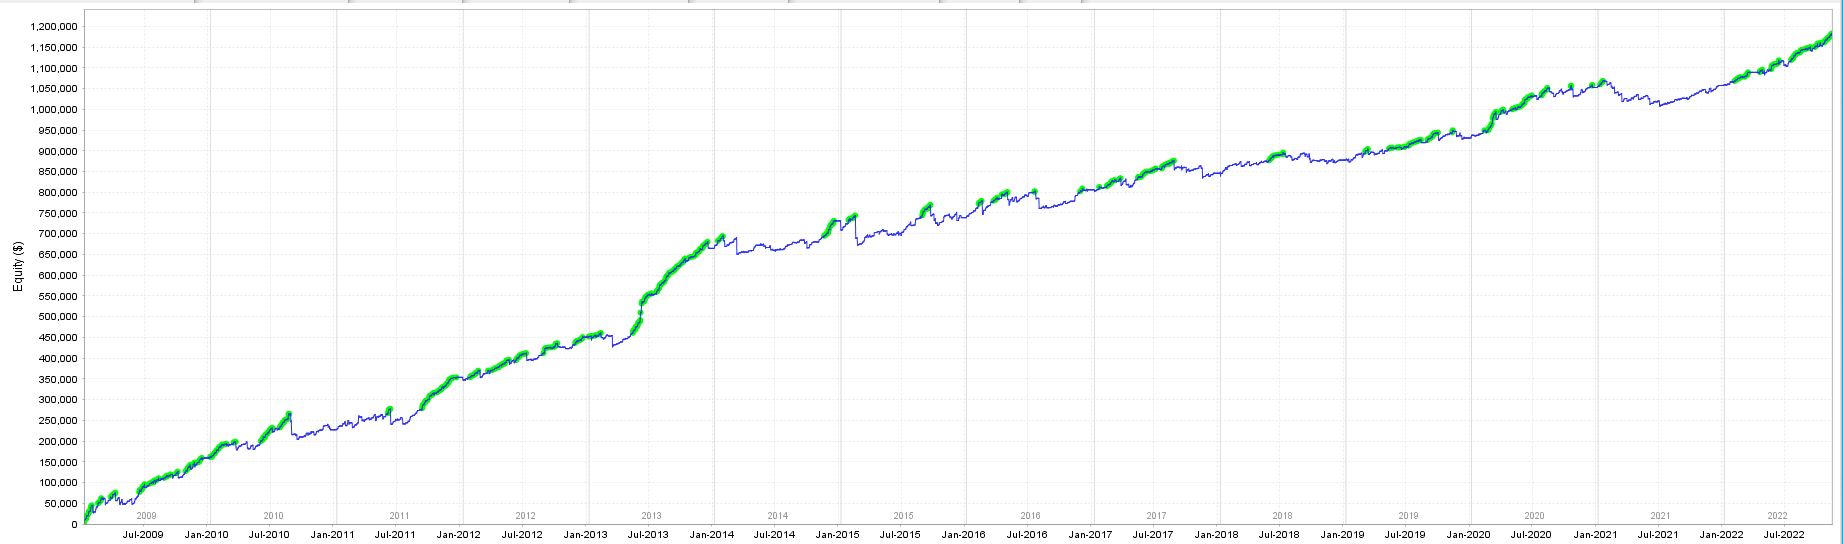The width and height of the screenshot is (1843, 544).
Task: Click the Jul-2015 date label
Action: pos(900,535)
